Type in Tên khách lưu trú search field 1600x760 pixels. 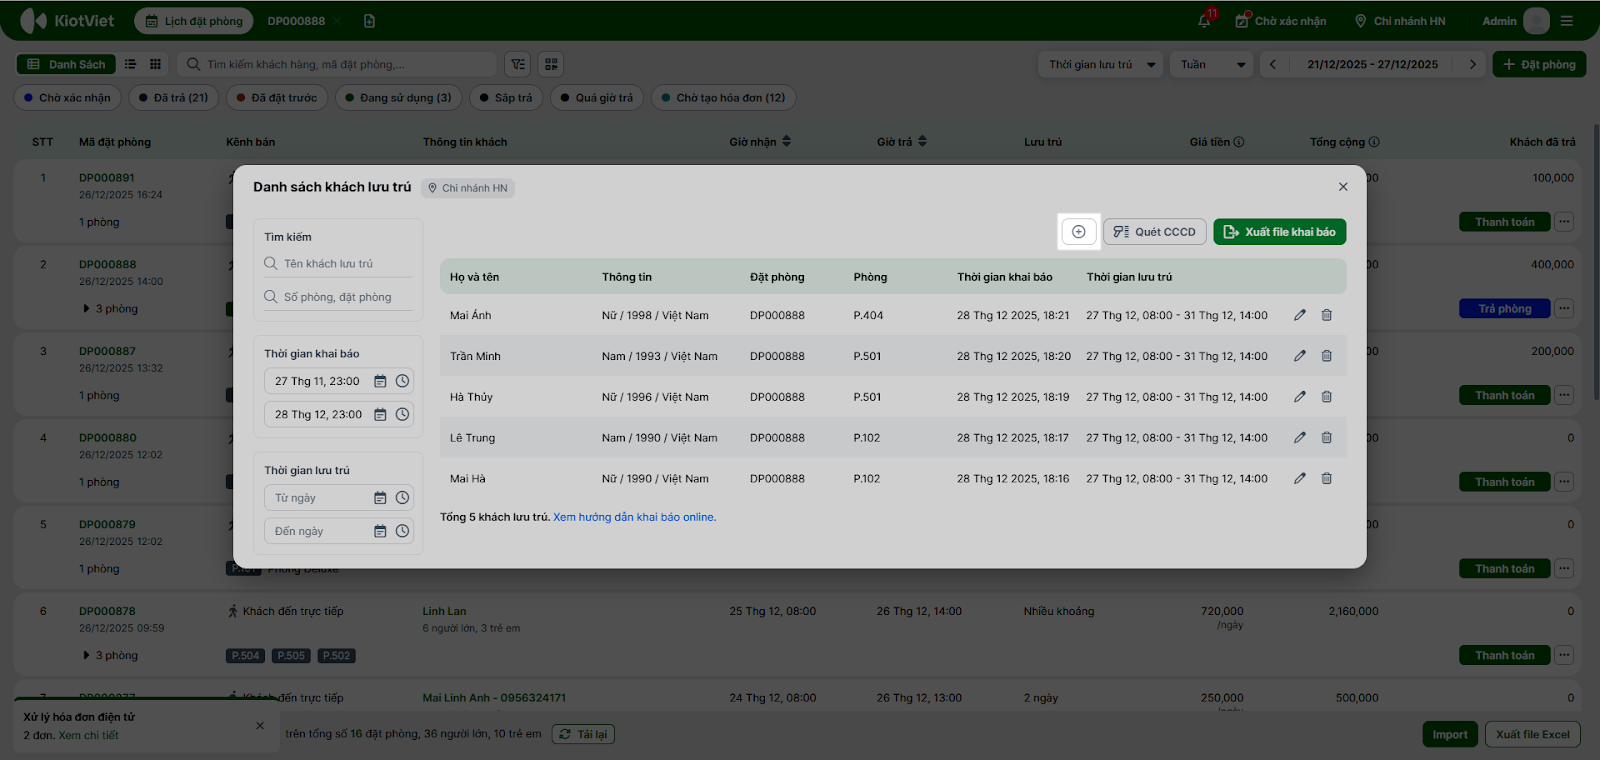340,264
